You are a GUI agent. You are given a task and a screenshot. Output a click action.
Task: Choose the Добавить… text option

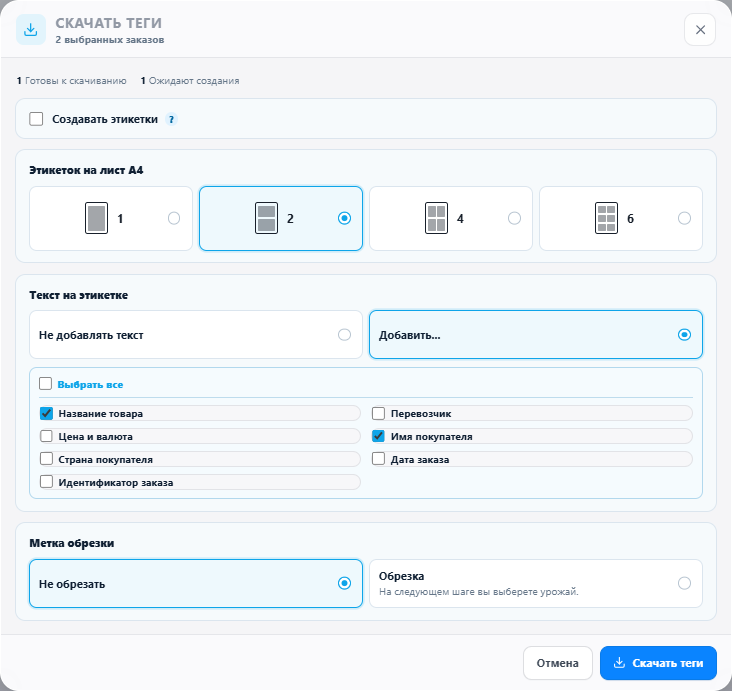pyautogui.click(x=536, y=335)
